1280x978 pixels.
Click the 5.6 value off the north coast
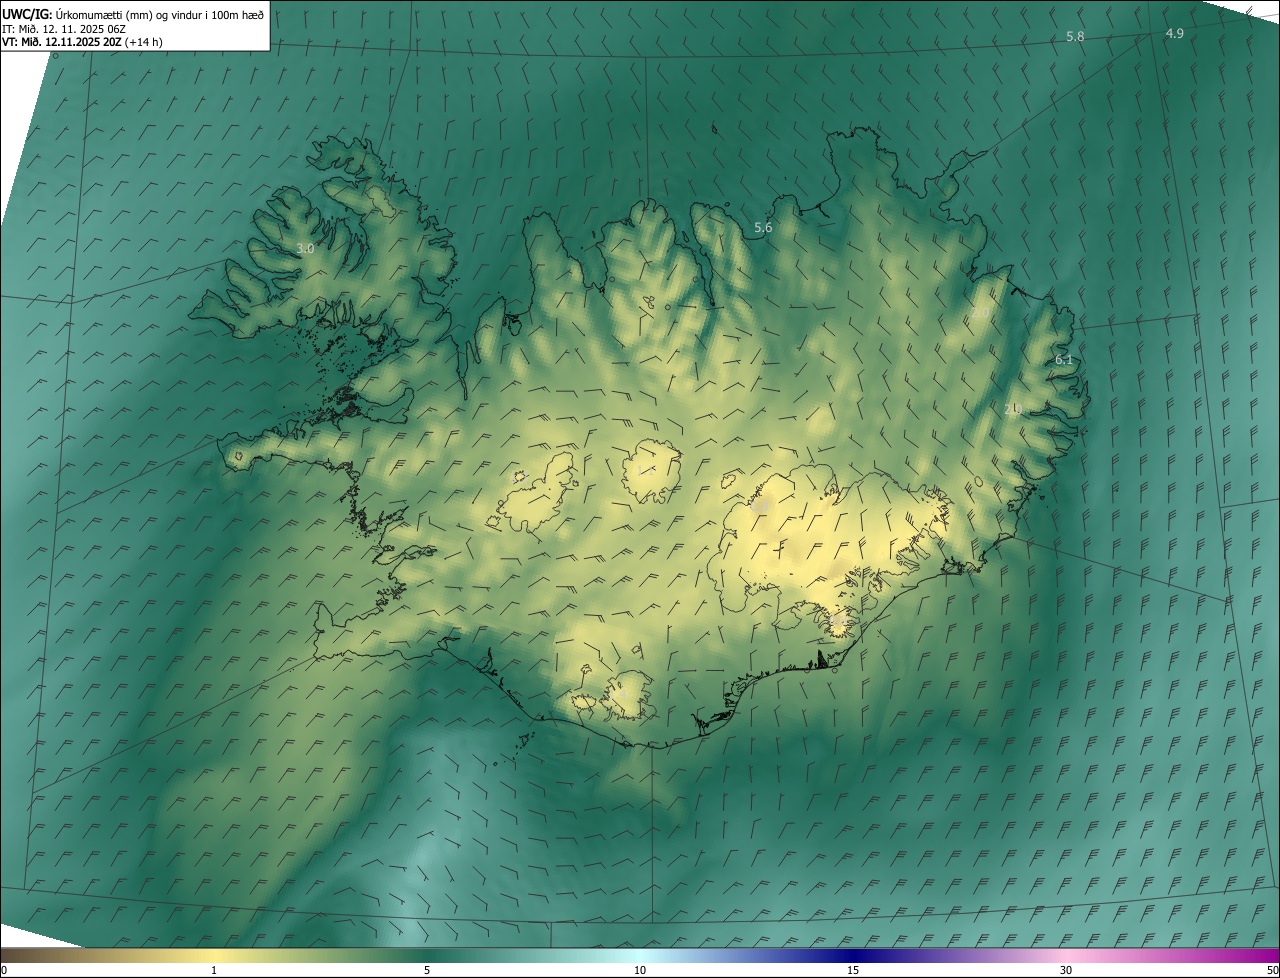763,228
